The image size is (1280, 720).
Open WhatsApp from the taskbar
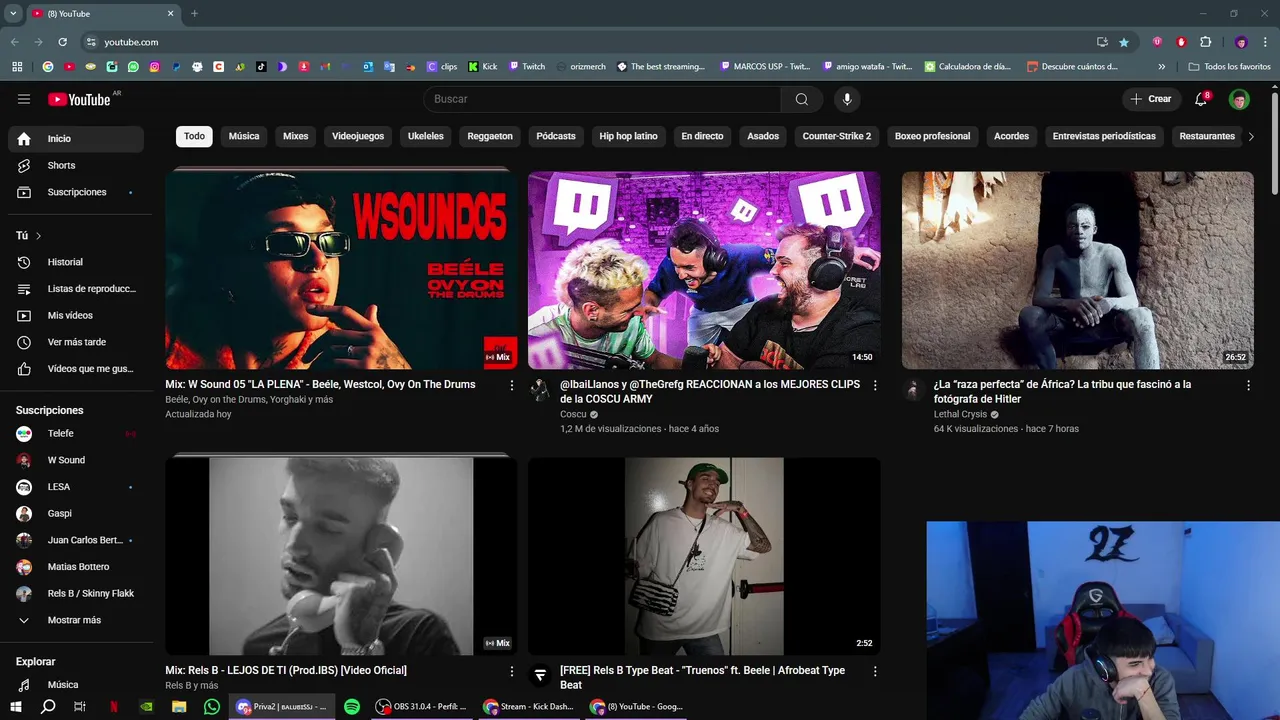[x=212, y=706]
